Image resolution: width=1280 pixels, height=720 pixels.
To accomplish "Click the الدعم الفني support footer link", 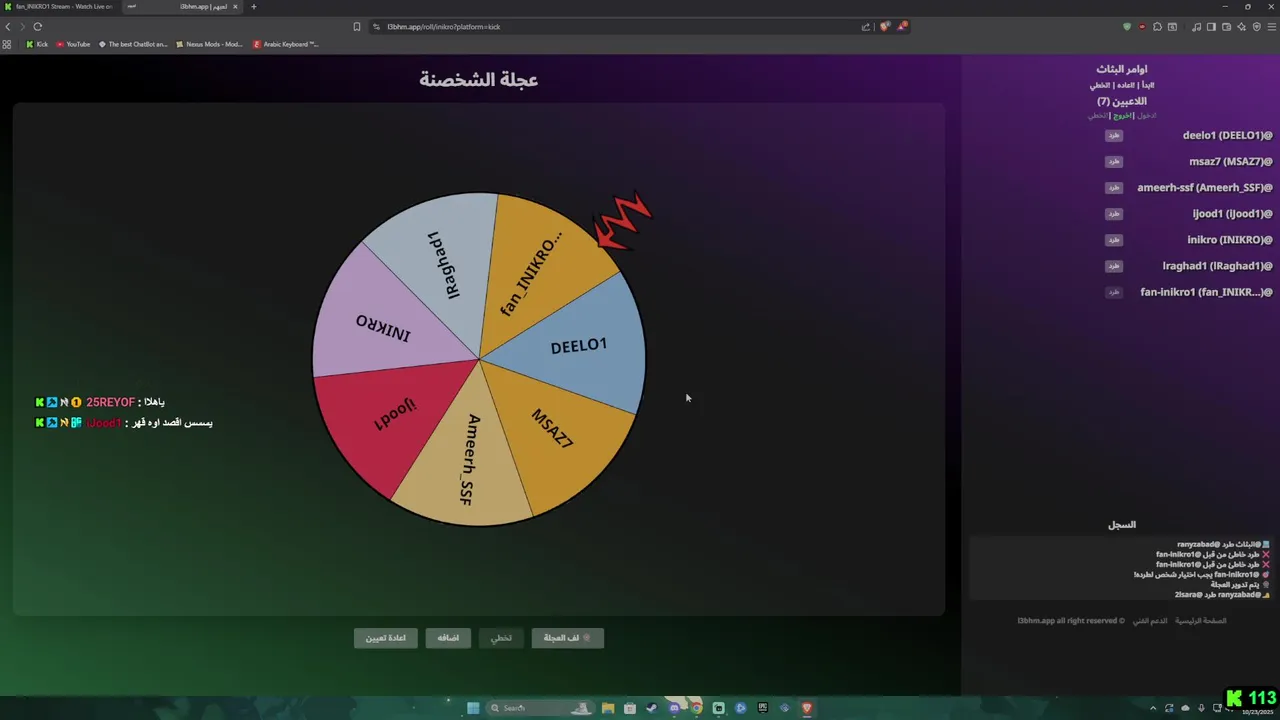I will click(x=1150, y=621).
